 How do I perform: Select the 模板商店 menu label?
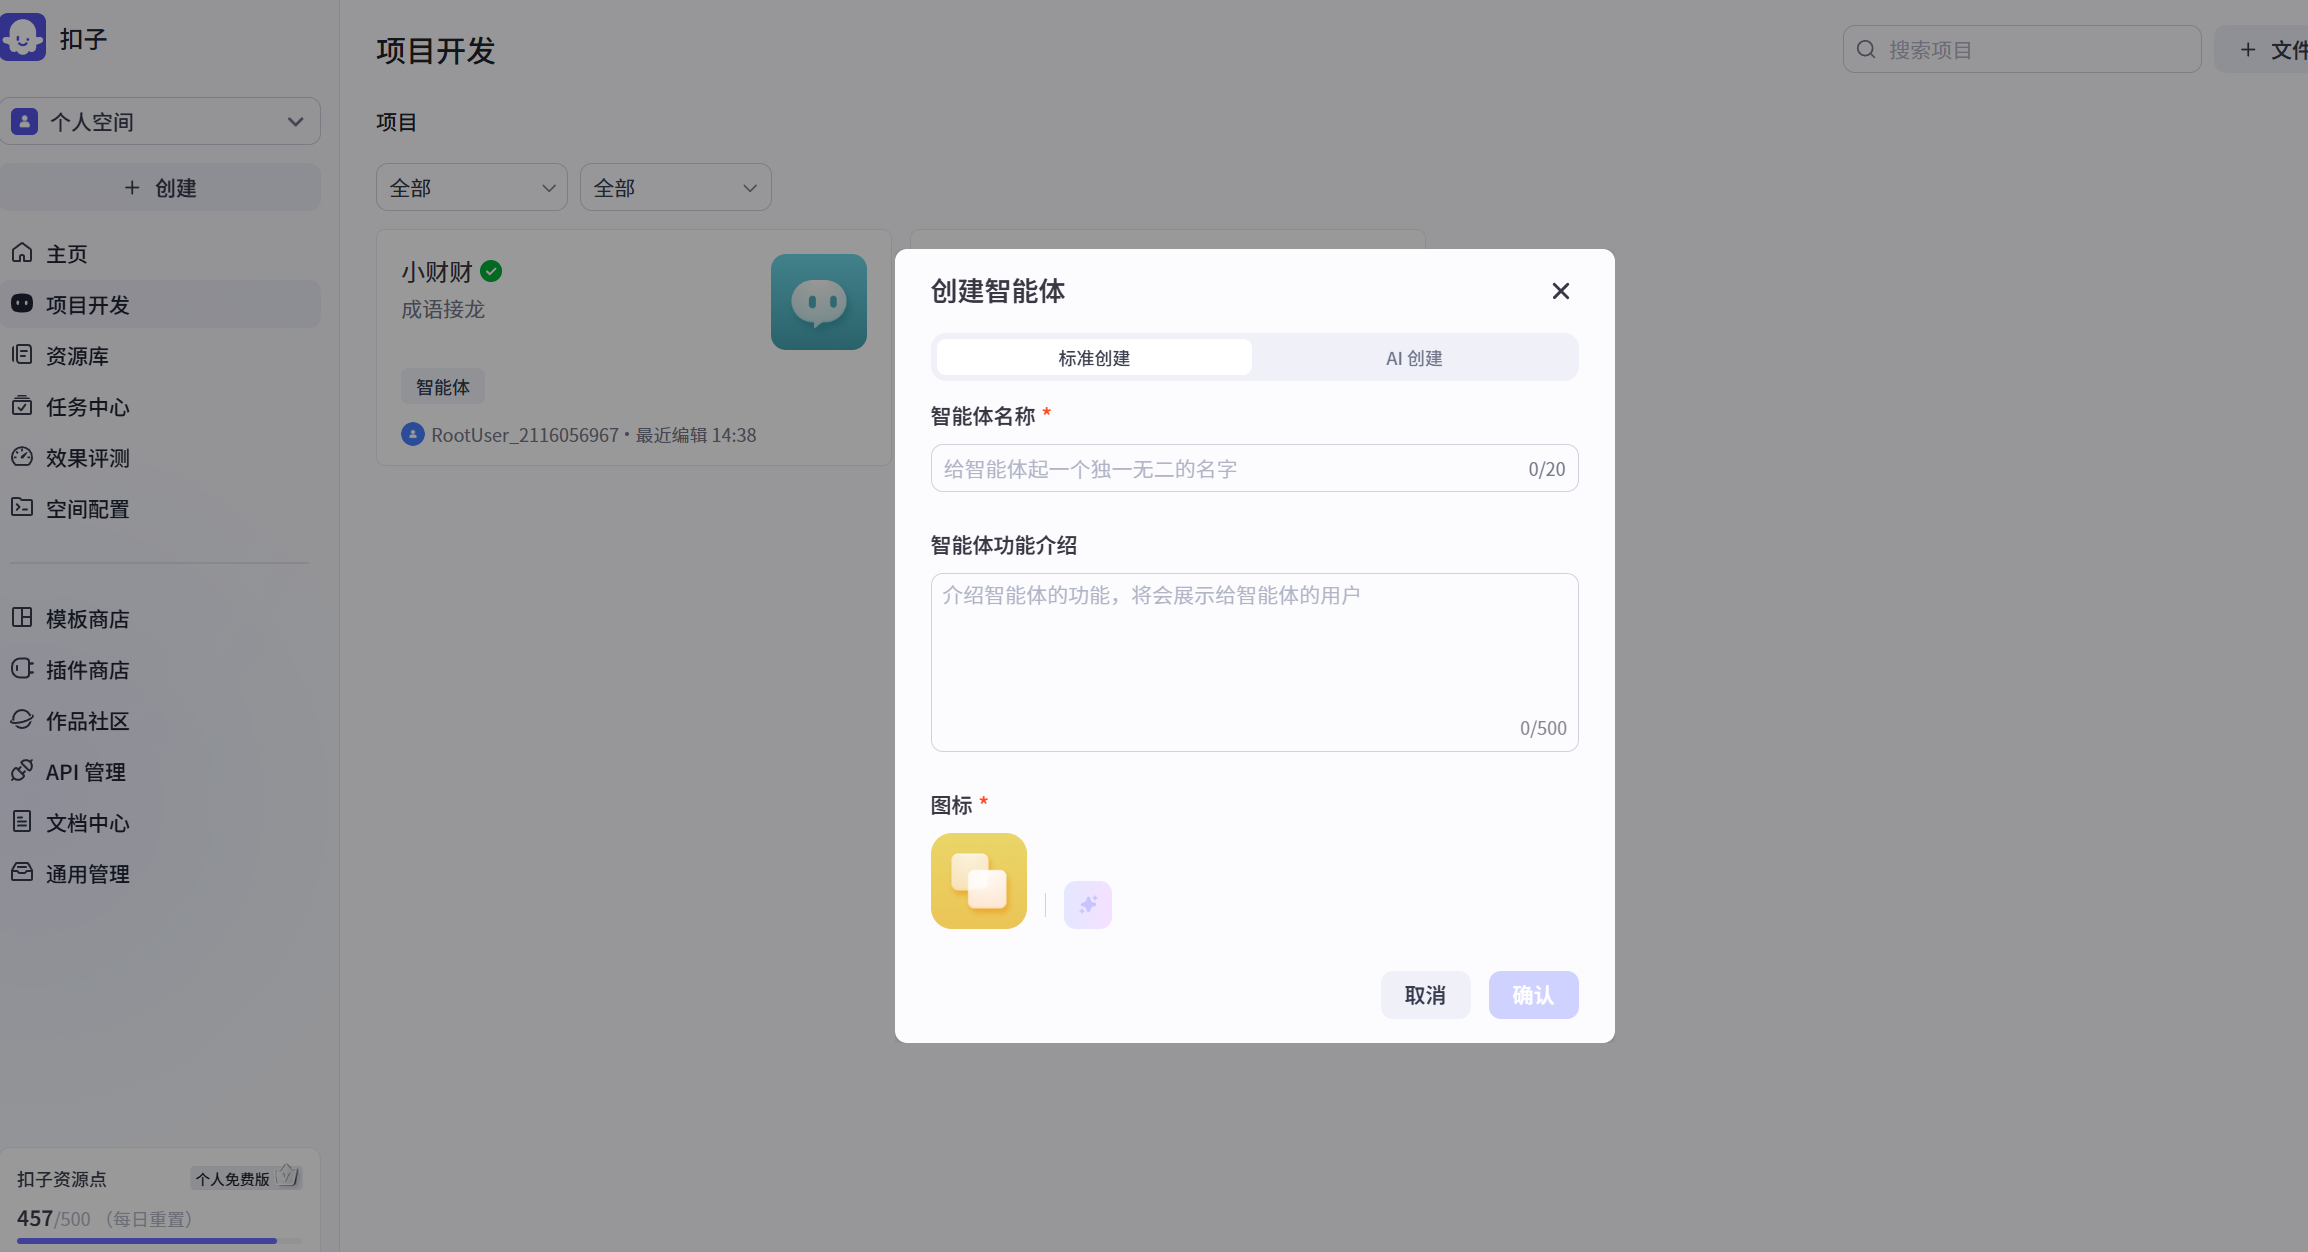pos(88,619)
